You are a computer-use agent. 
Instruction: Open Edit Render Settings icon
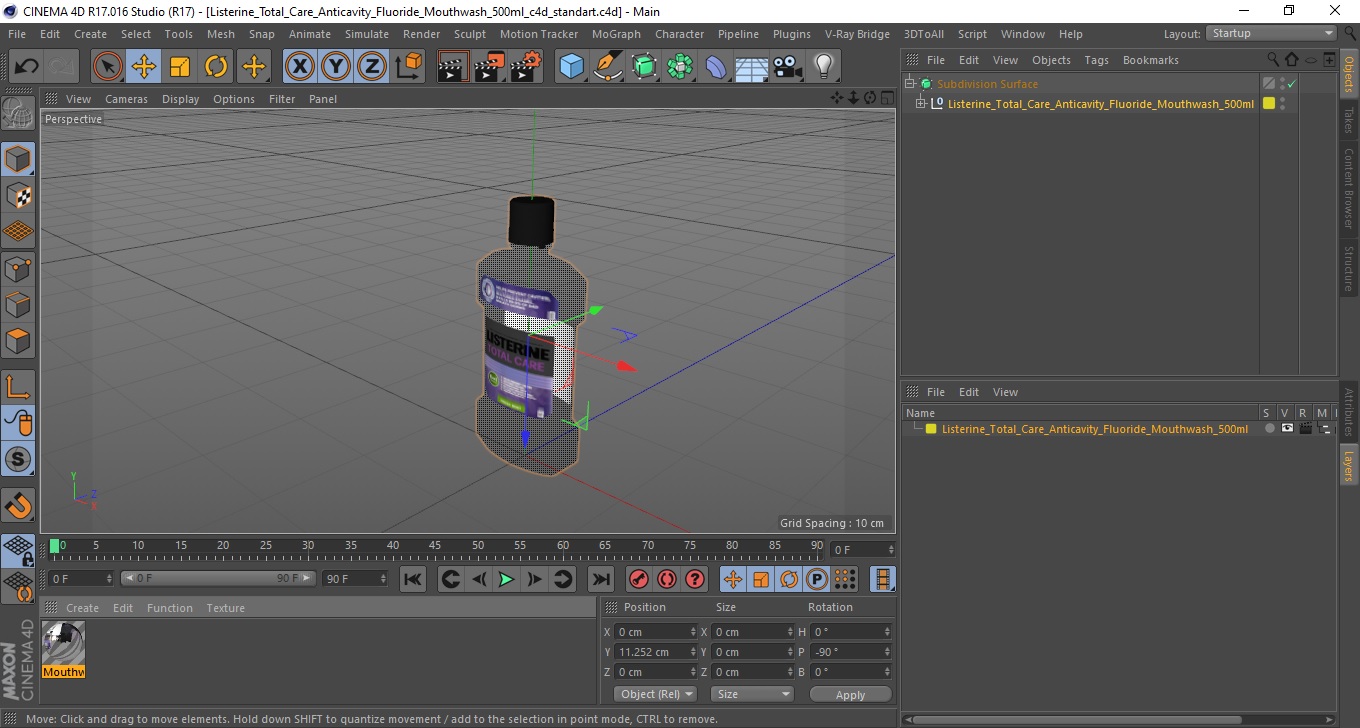(x=526, y=67)
